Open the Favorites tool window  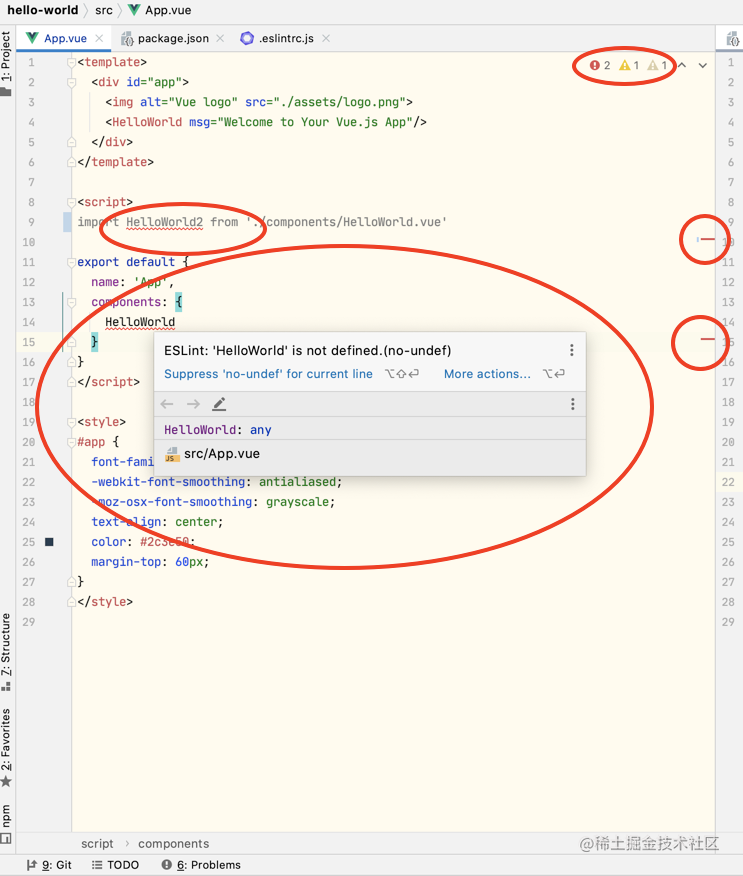point(6,747)
